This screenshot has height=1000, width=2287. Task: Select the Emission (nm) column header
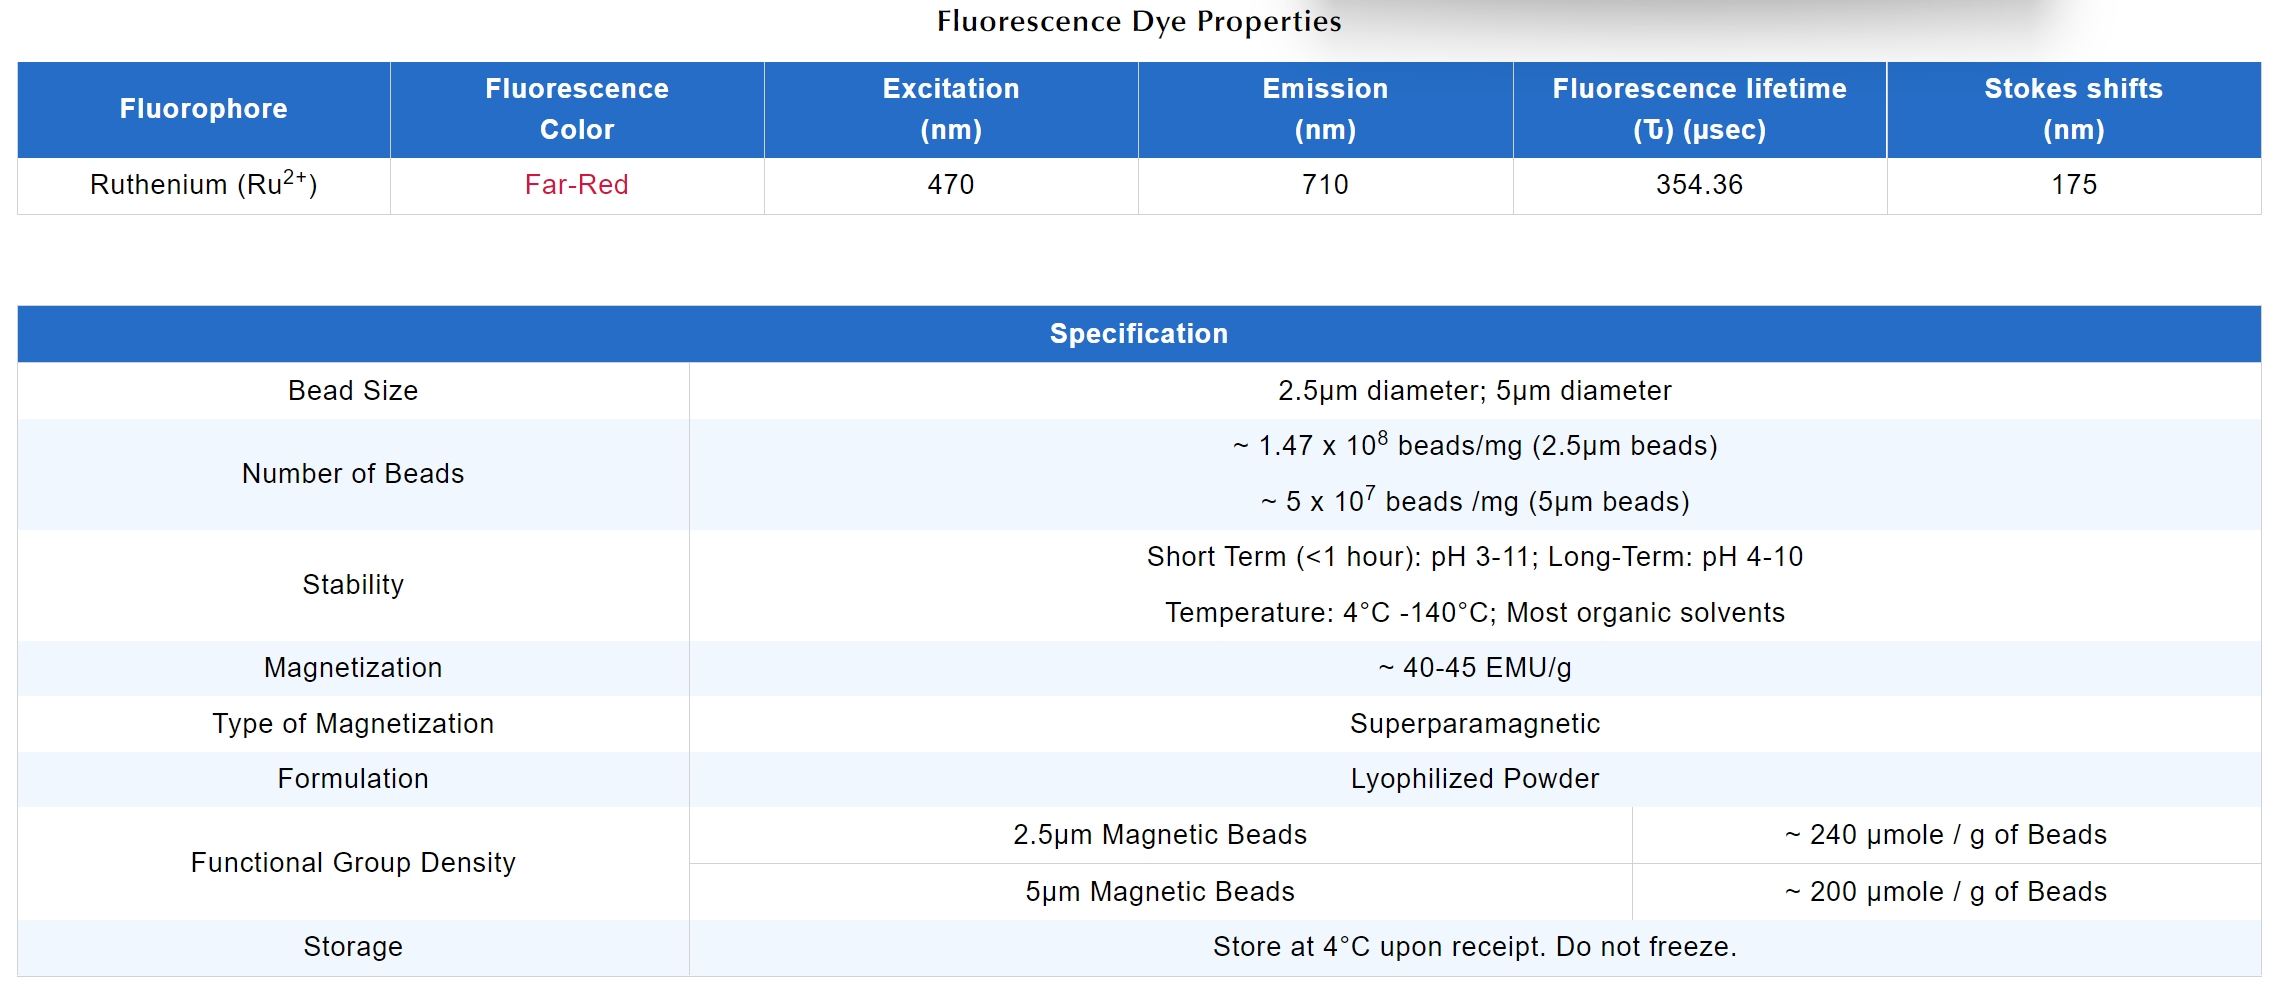pos(1325,109)
